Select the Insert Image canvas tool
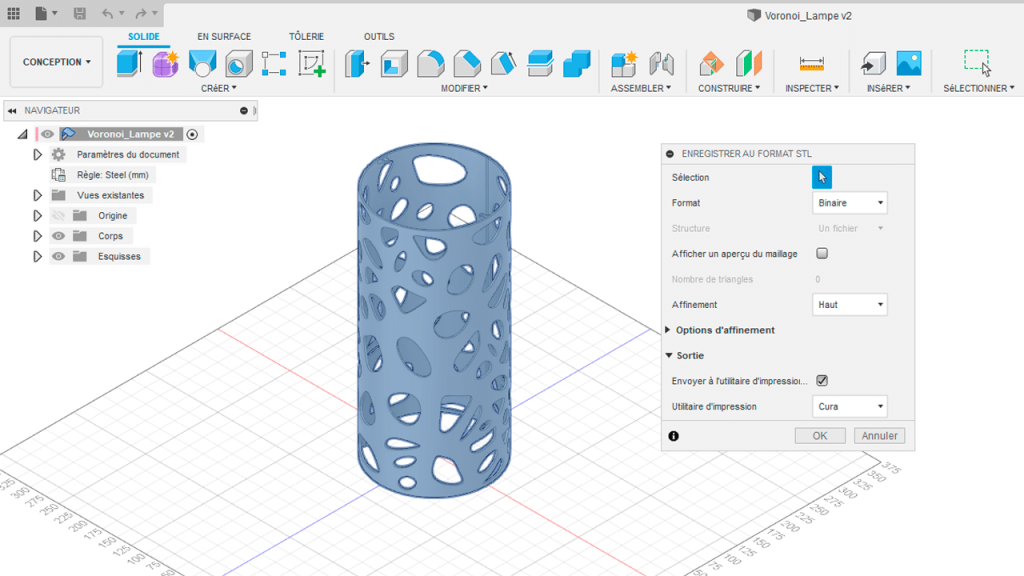 [909, 64]
